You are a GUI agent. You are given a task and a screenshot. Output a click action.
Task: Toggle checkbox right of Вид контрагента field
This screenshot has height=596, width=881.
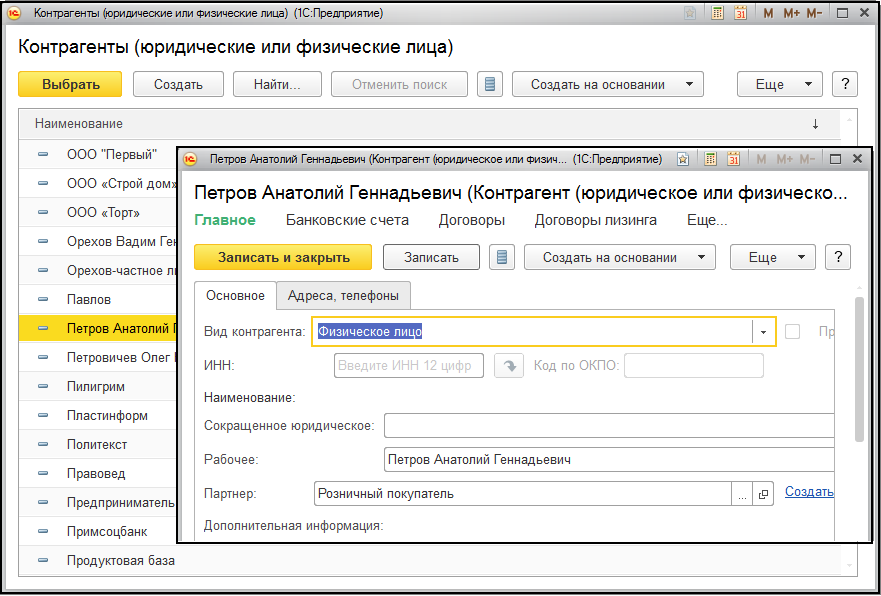(792, 331)
